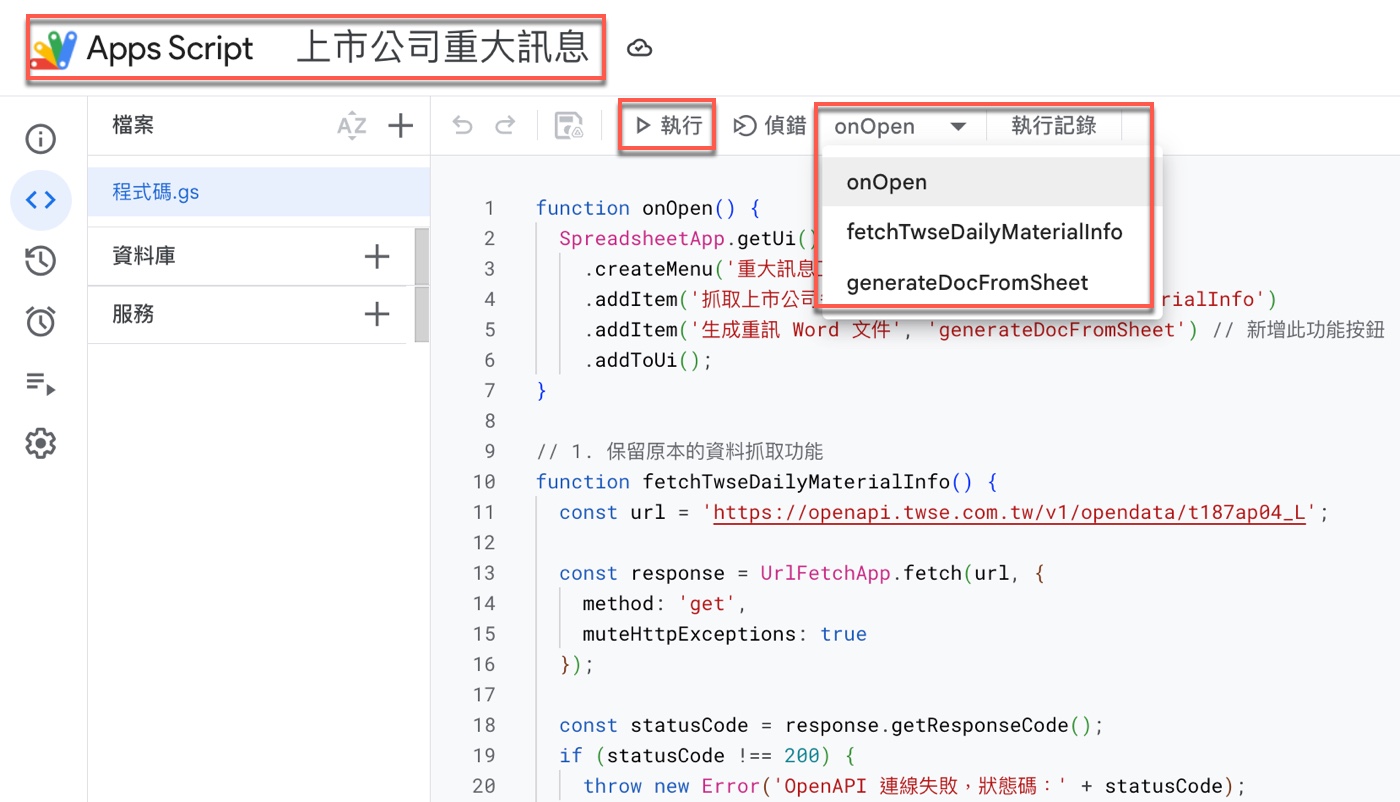
Task: Sort files alphabetically with AZ icon
Action: click(x=352, y=126)
